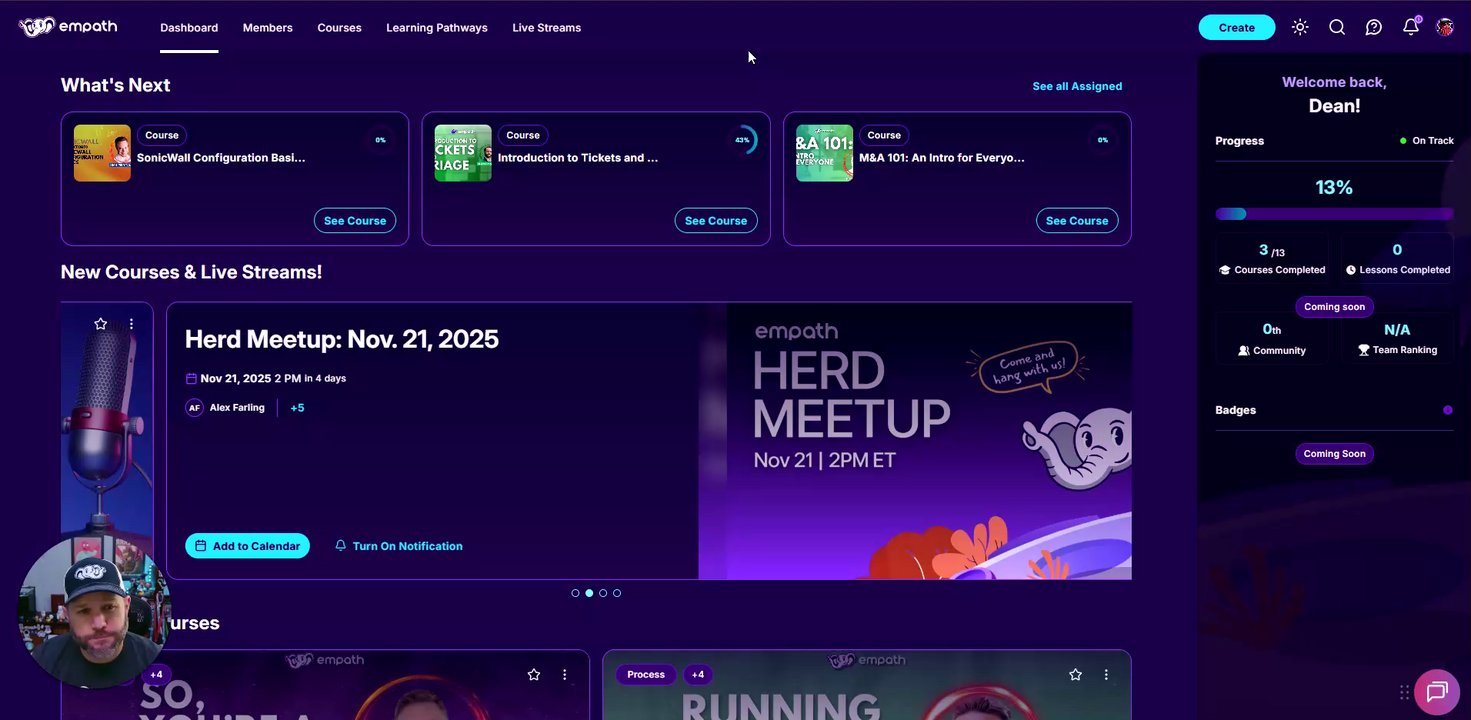Click the Herd Meetup: Nov. 21, 2025 title
Image resolution: width=1471 pixels, height=720 pixels.
coord(342,339)
